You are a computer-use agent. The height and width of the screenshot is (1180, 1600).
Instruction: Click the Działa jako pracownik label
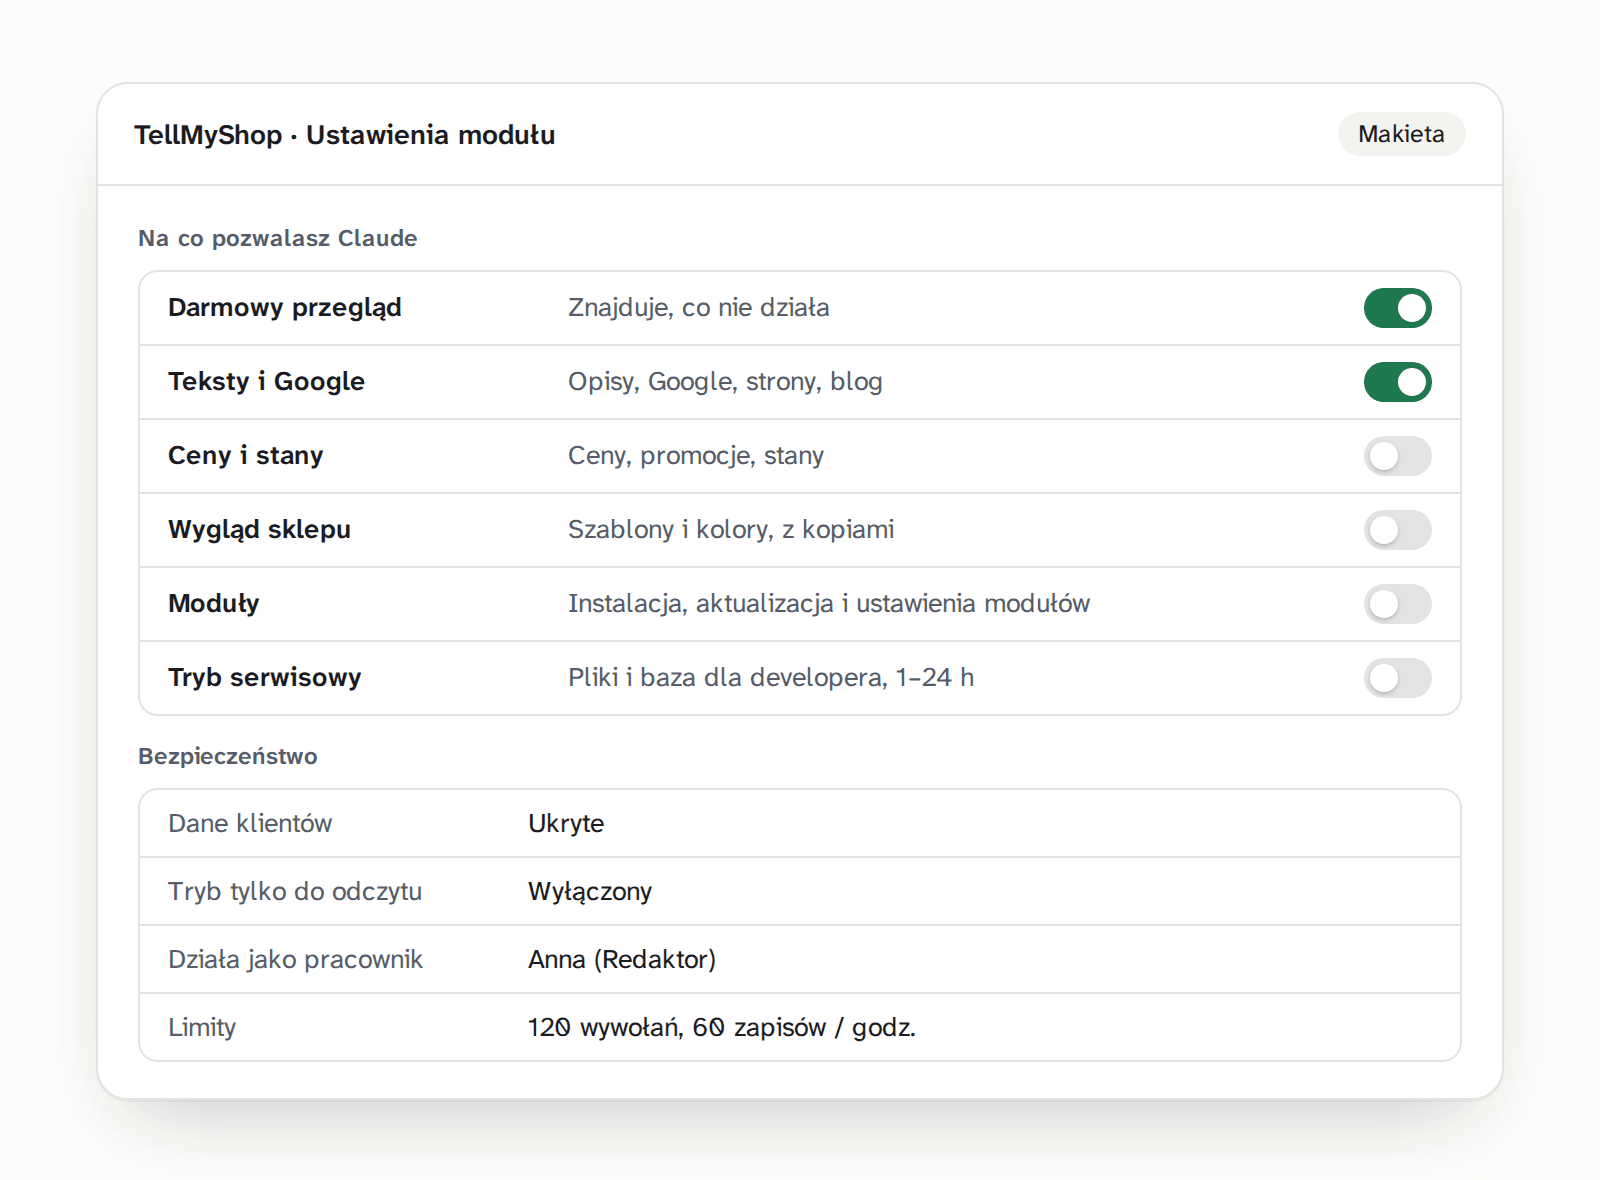pos(295,960)
